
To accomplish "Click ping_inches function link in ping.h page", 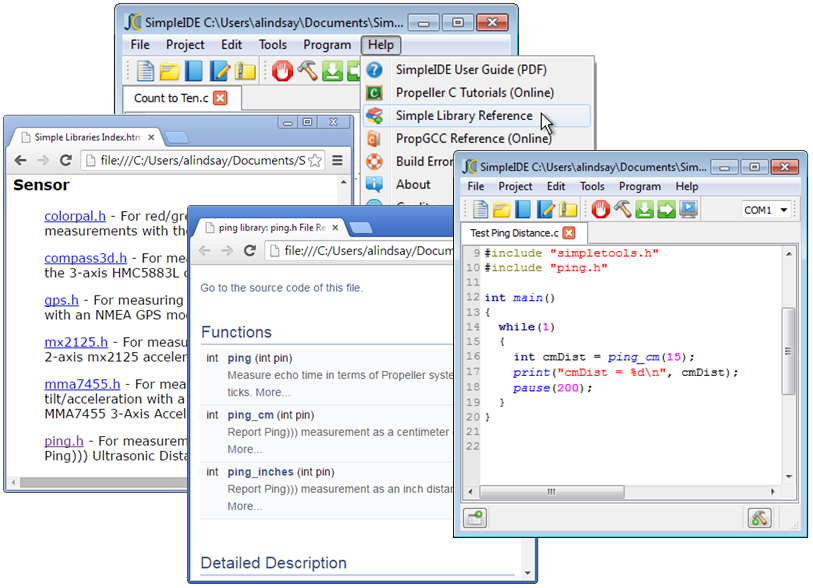I will coord(260,472).
